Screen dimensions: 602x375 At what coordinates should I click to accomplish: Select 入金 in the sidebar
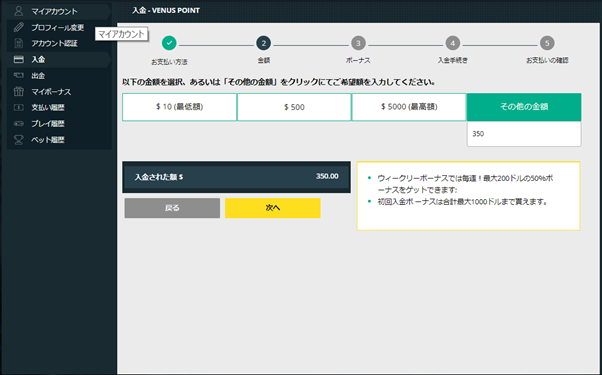[x=59, y=59]
